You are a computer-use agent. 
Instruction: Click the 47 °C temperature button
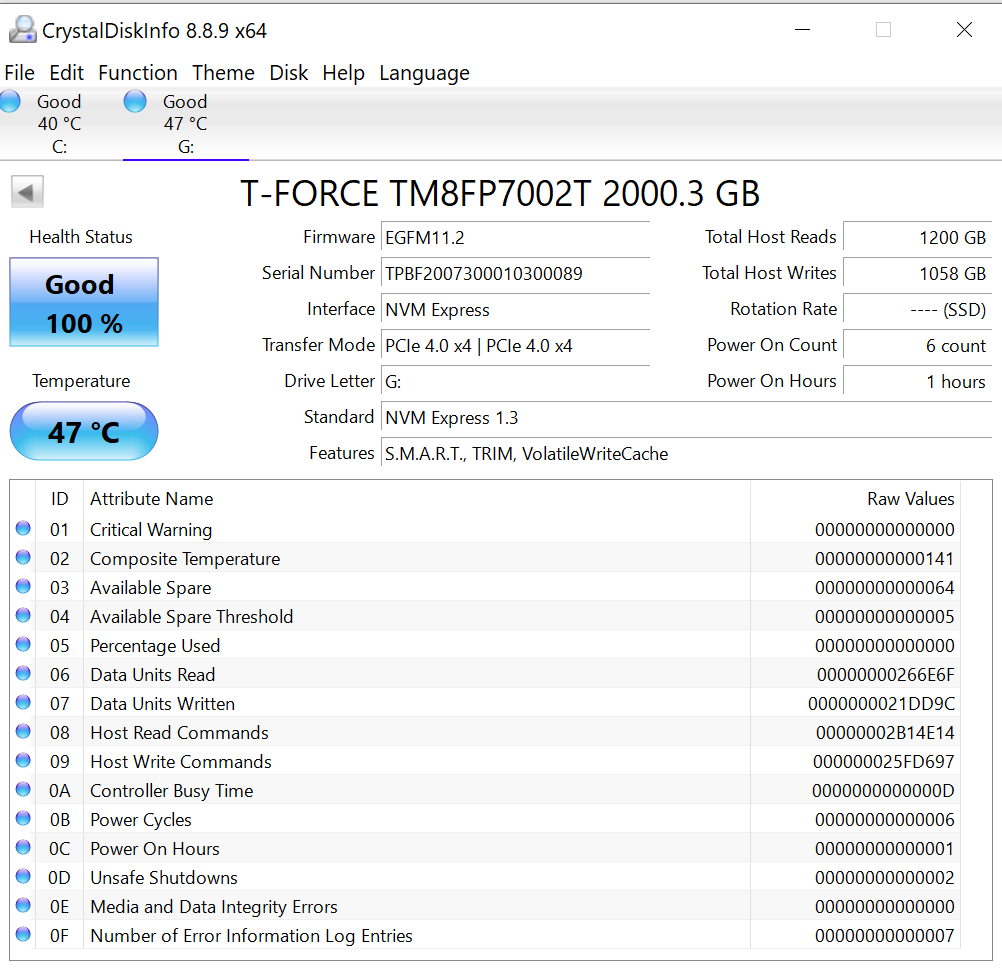pyautogui.click(x=84, y=432)
